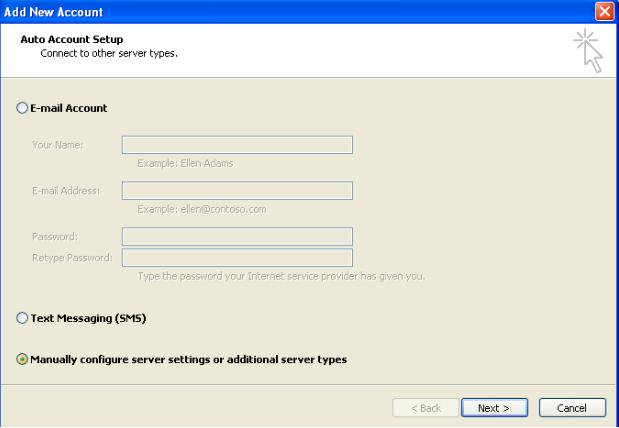Click the Auto Account Setup heading
The width and height of the screenshot is (619, 428).
pos(72,39)
